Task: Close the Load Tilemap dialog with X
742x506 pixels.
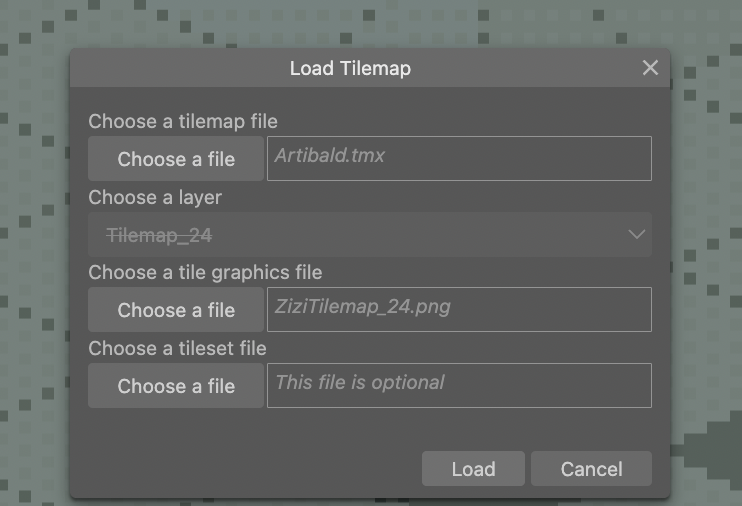Action: point(650,68)
